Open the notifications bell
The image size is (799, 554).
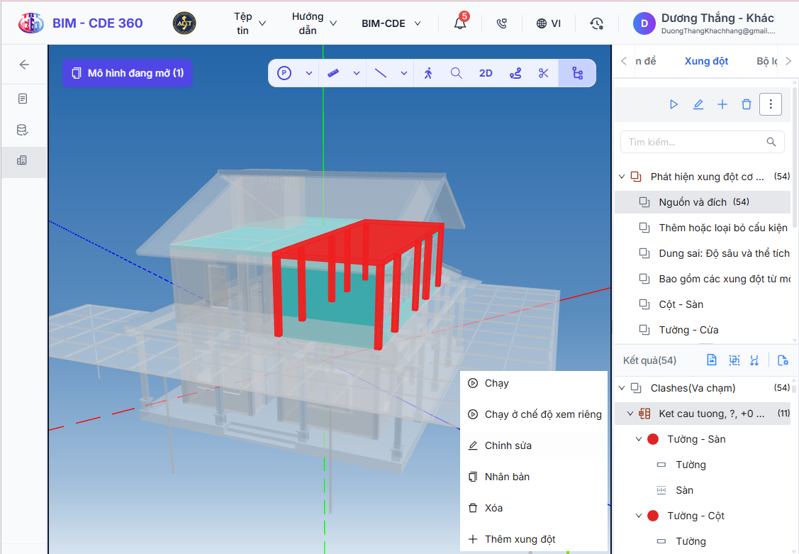coord(460,23)
